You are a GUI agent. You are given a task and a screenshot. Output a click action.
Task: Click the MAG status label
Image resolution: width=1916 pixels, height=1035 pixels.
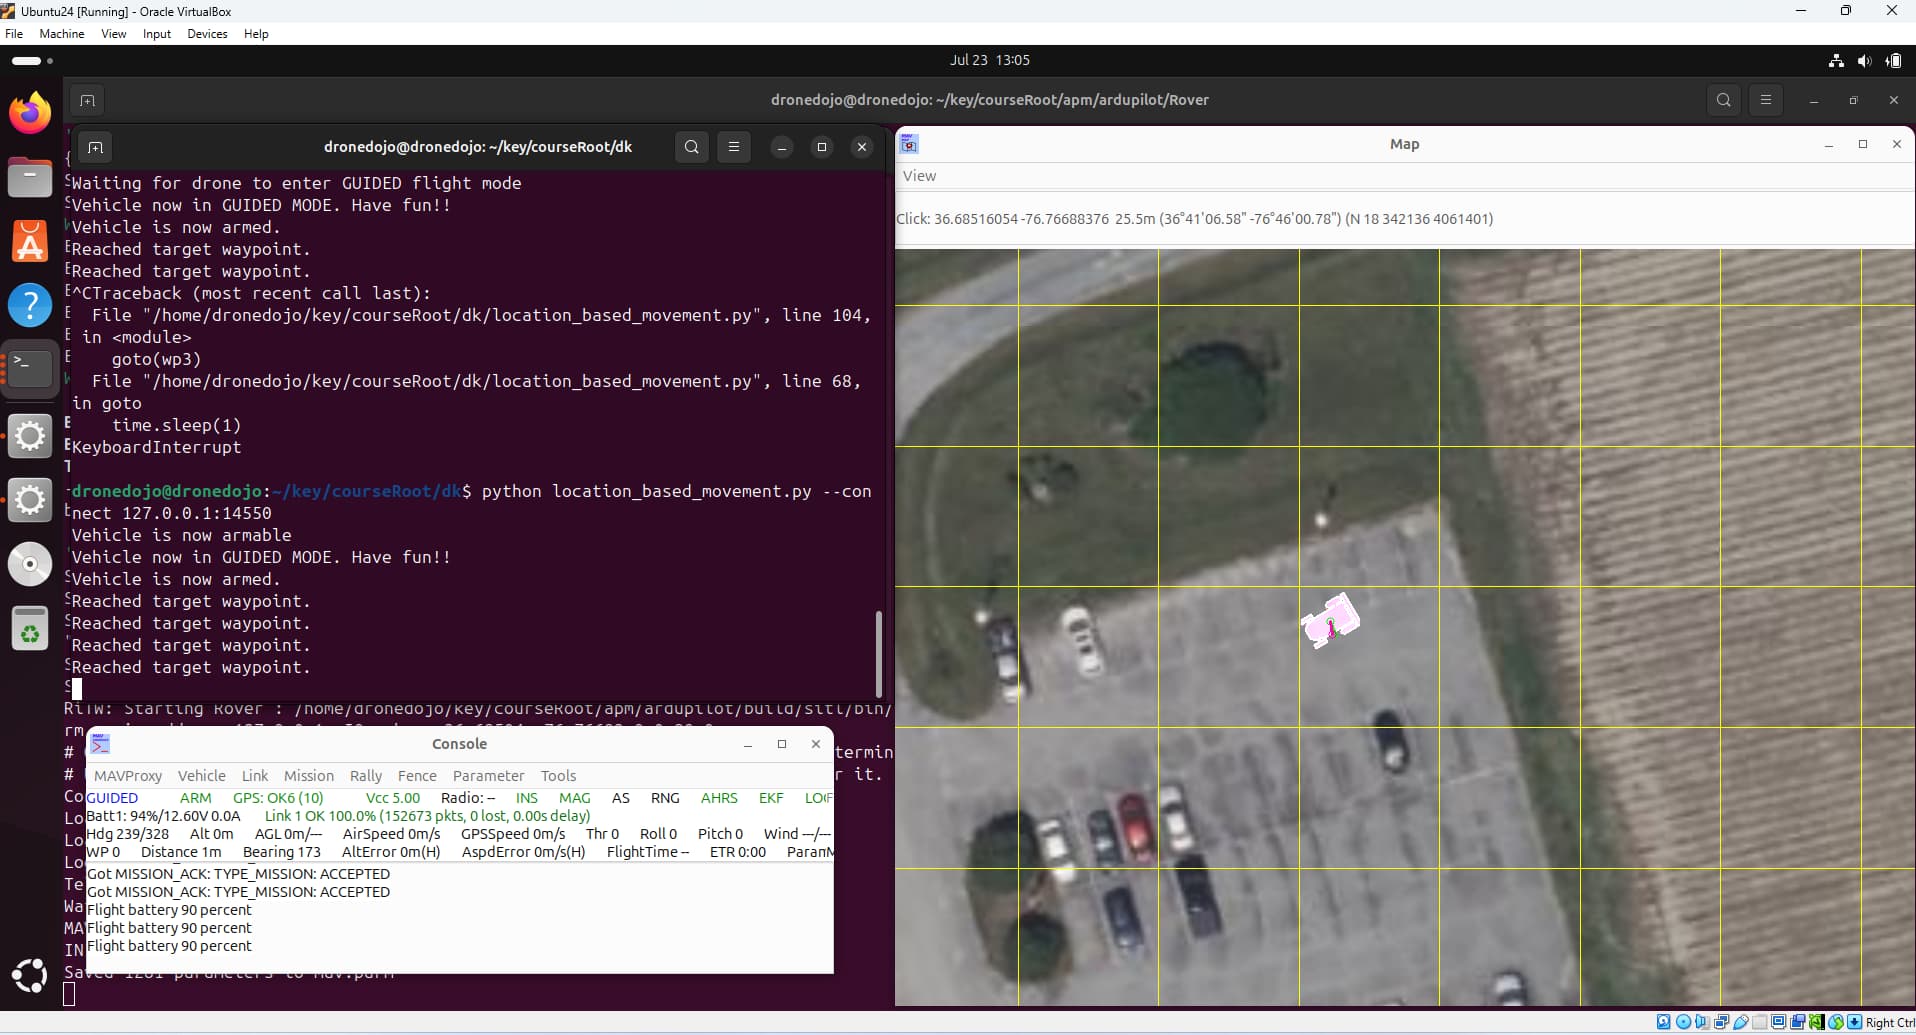tap(575, 798)
